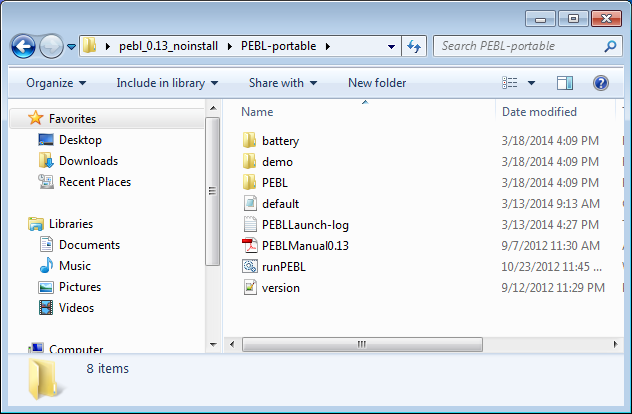Click horizontal scroll right arrow

coord(615,344)
